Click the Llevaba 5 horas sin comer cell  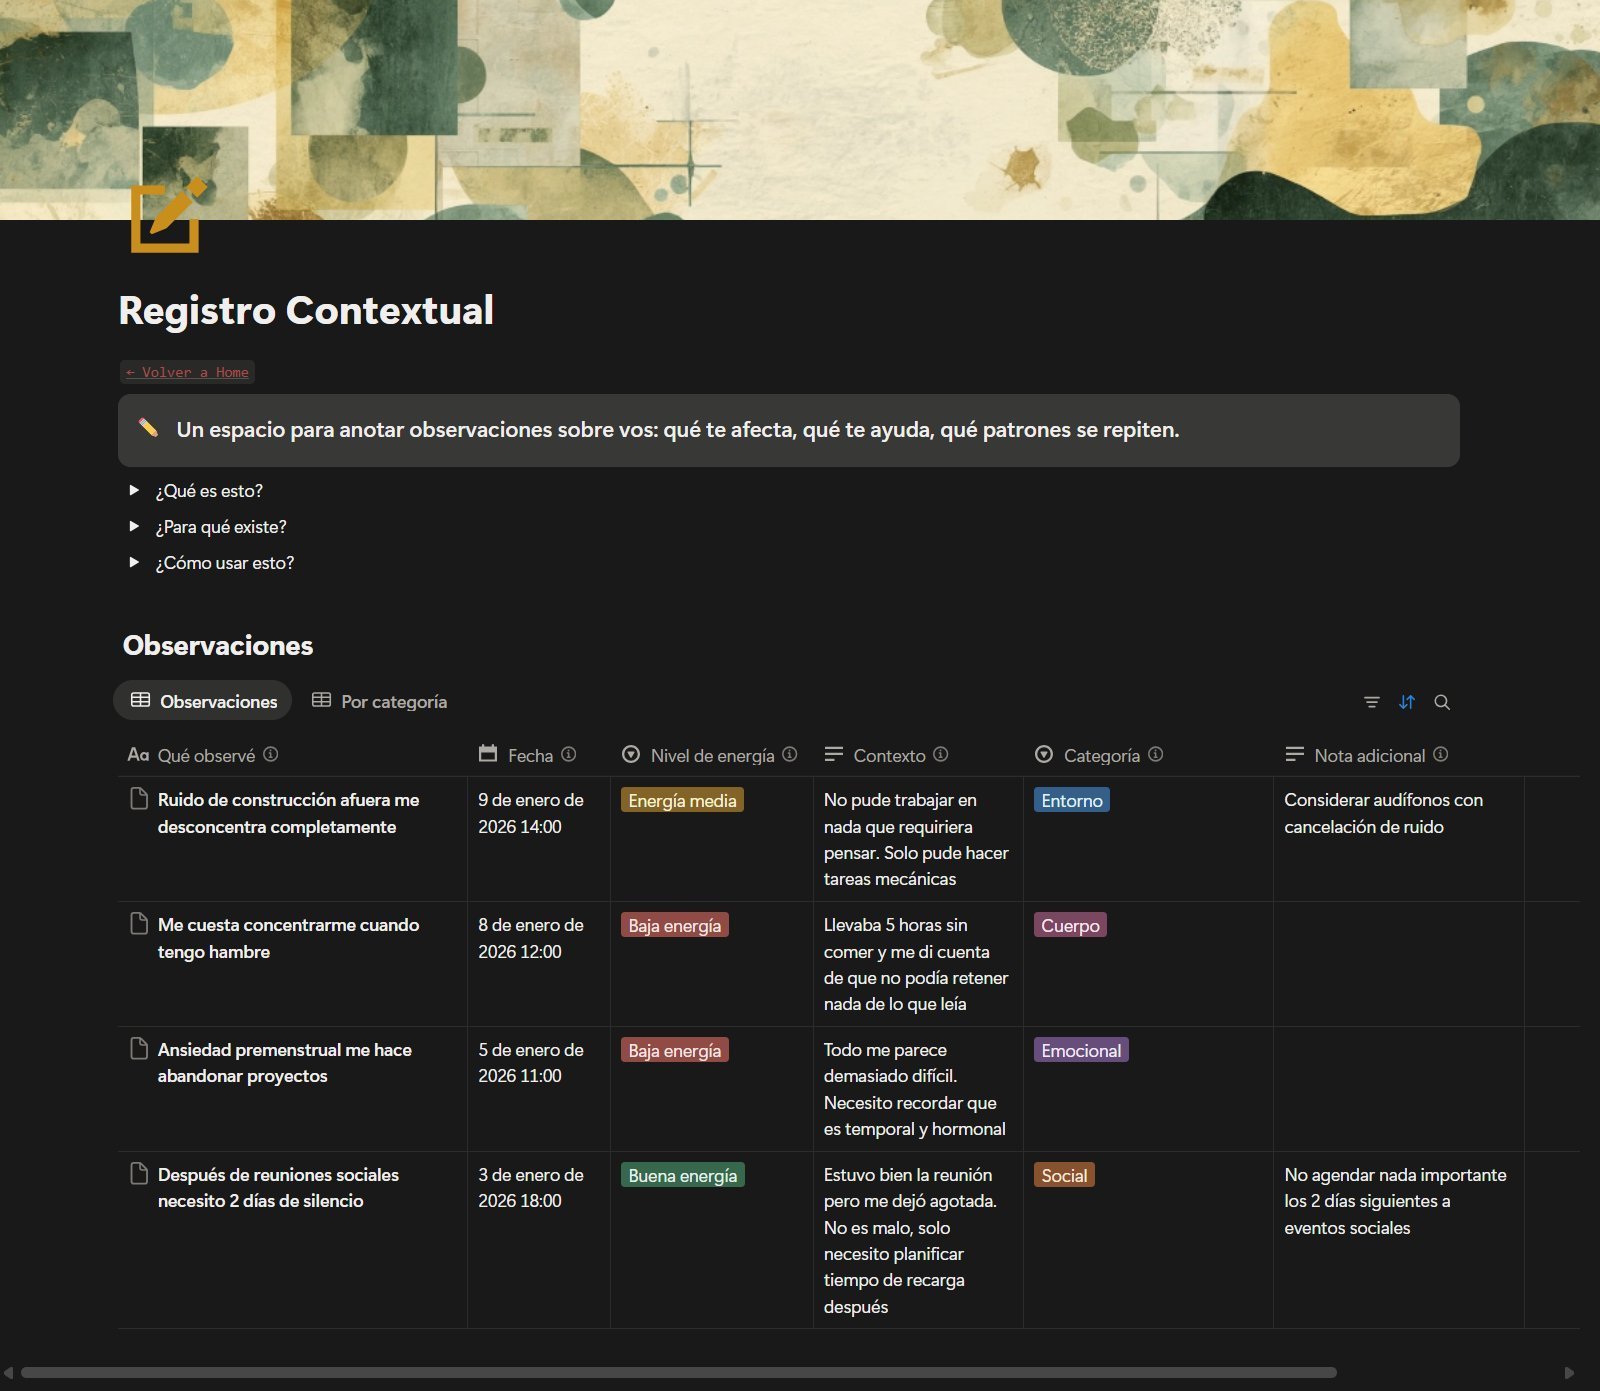pyautogui.click(x=917, y=964)
